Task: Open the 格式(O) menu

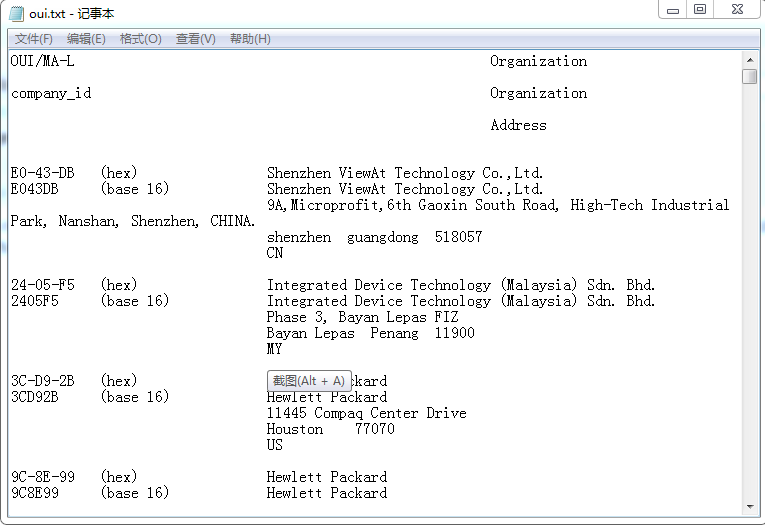Action: tap(141, 39)
